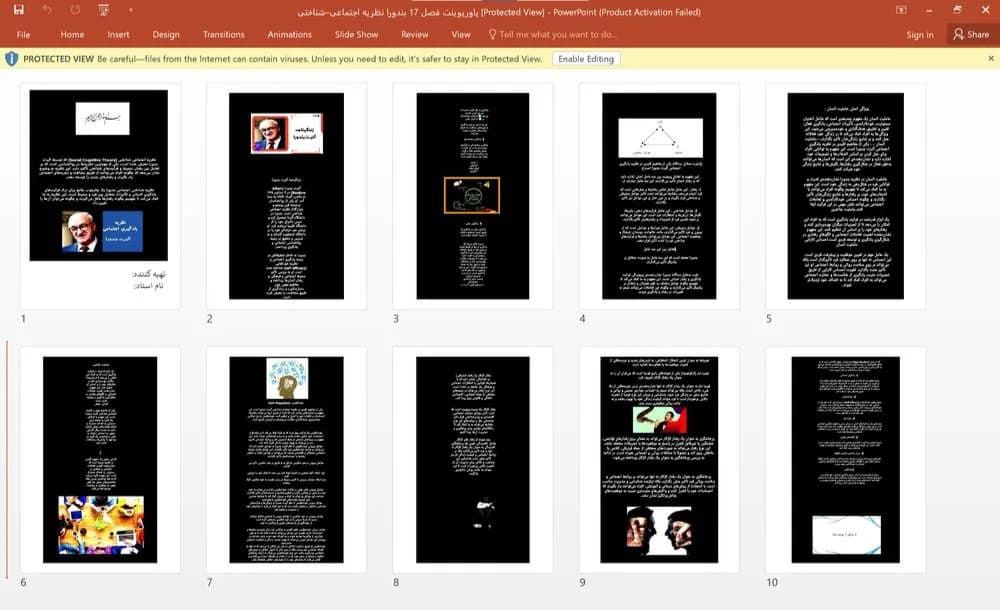Click the Sign in link

(920, 34)
